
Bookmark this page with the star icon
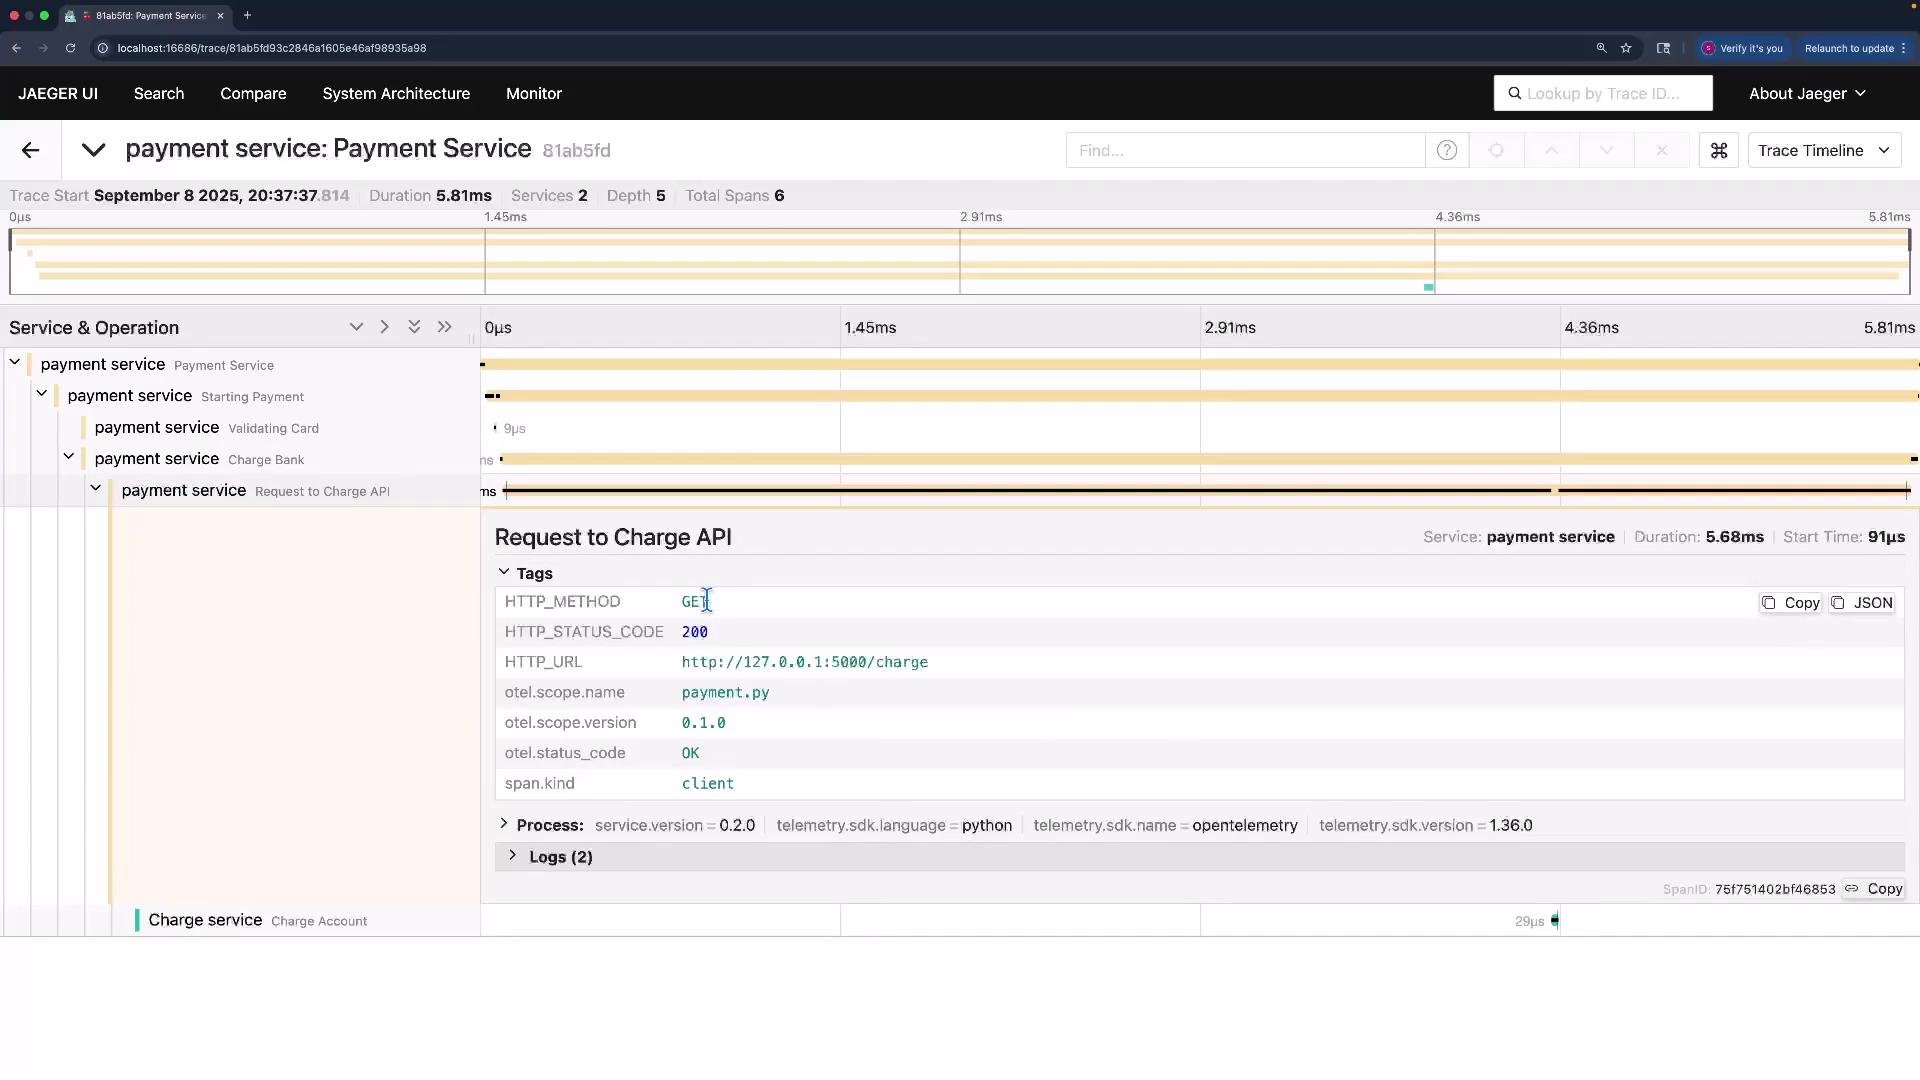tap(1627, 48)
